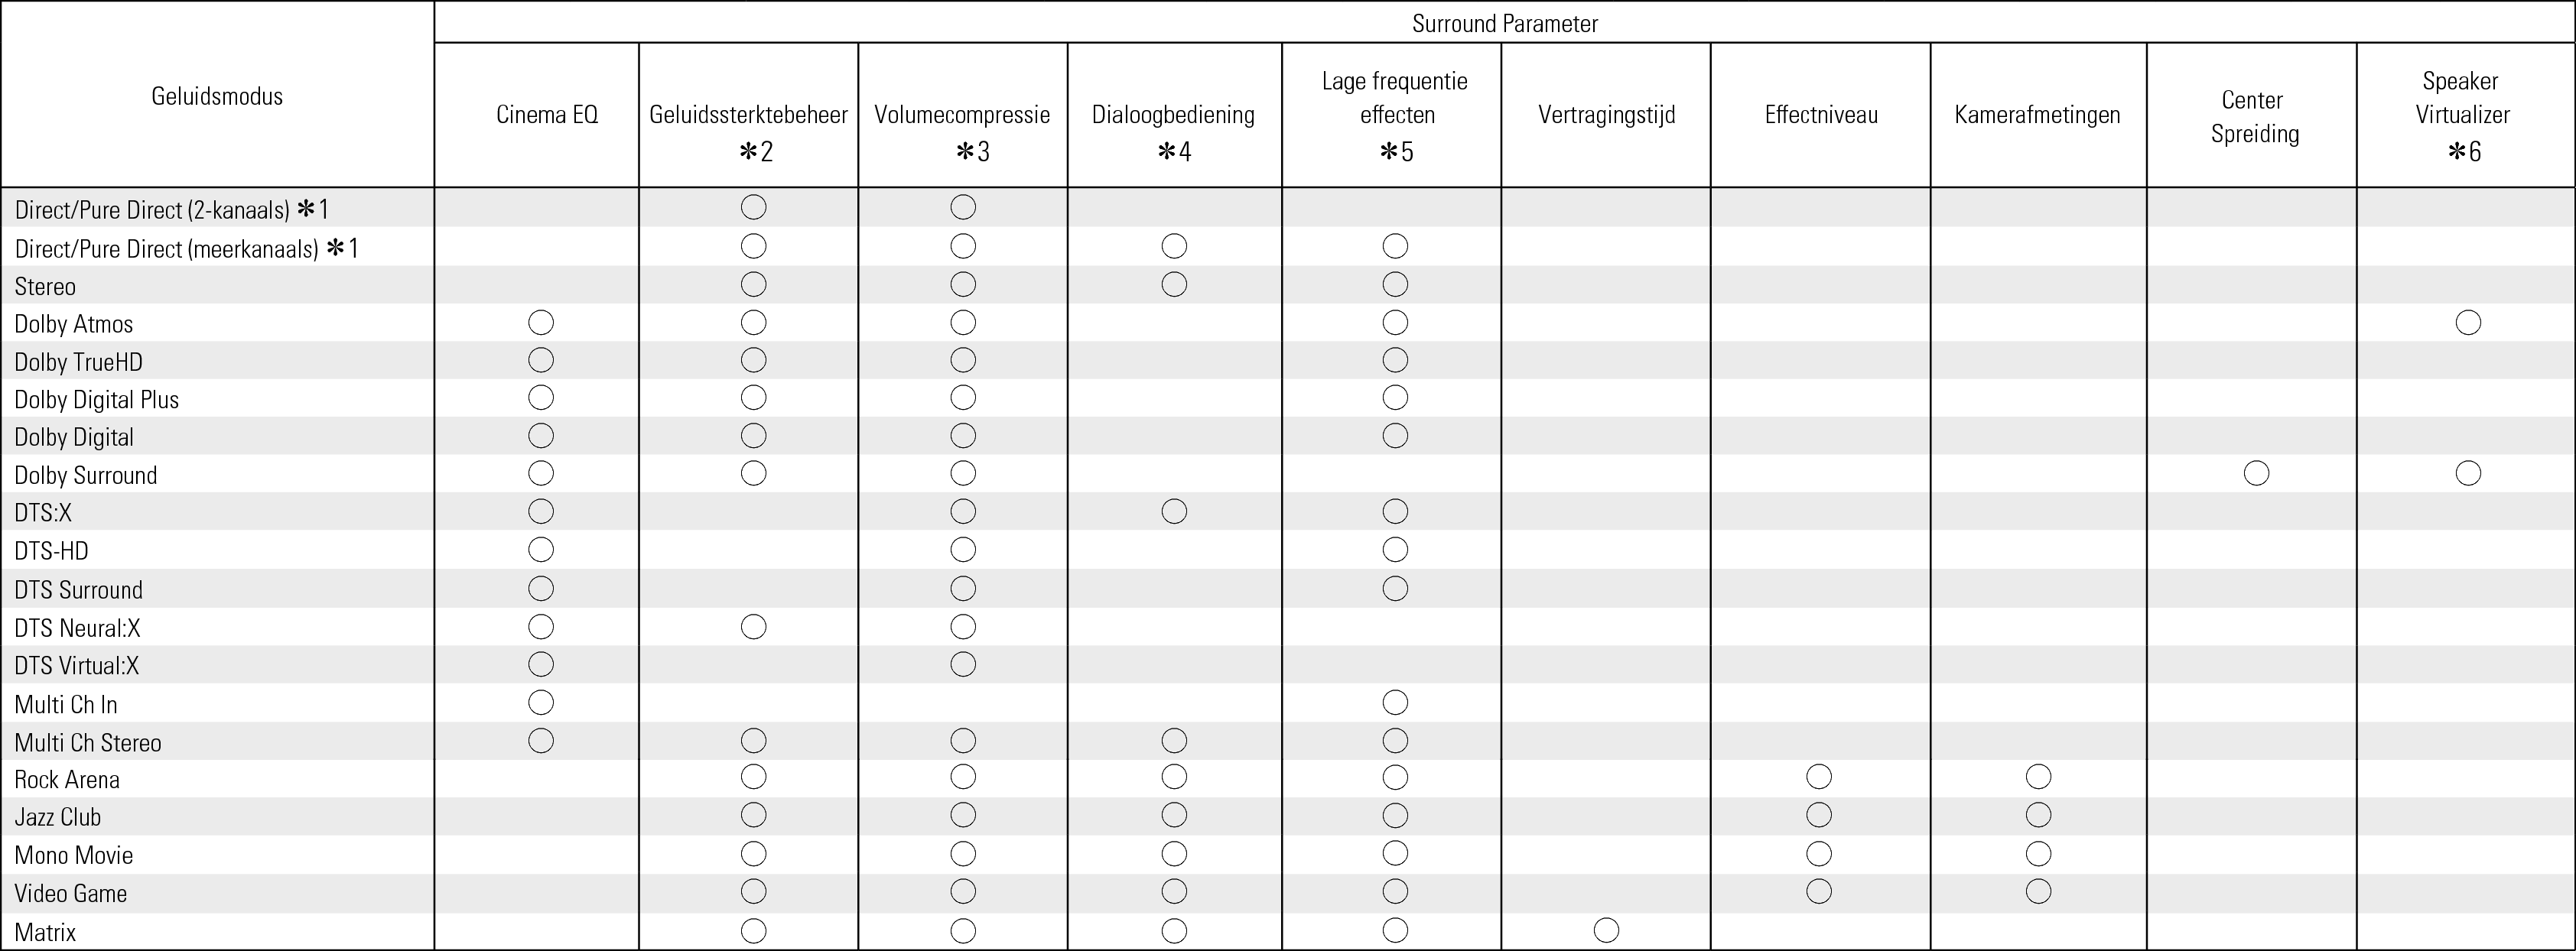Screen dimensions: 2576x951
Task: Click the Geluidsmodus column header
Action: click(217, 96)
